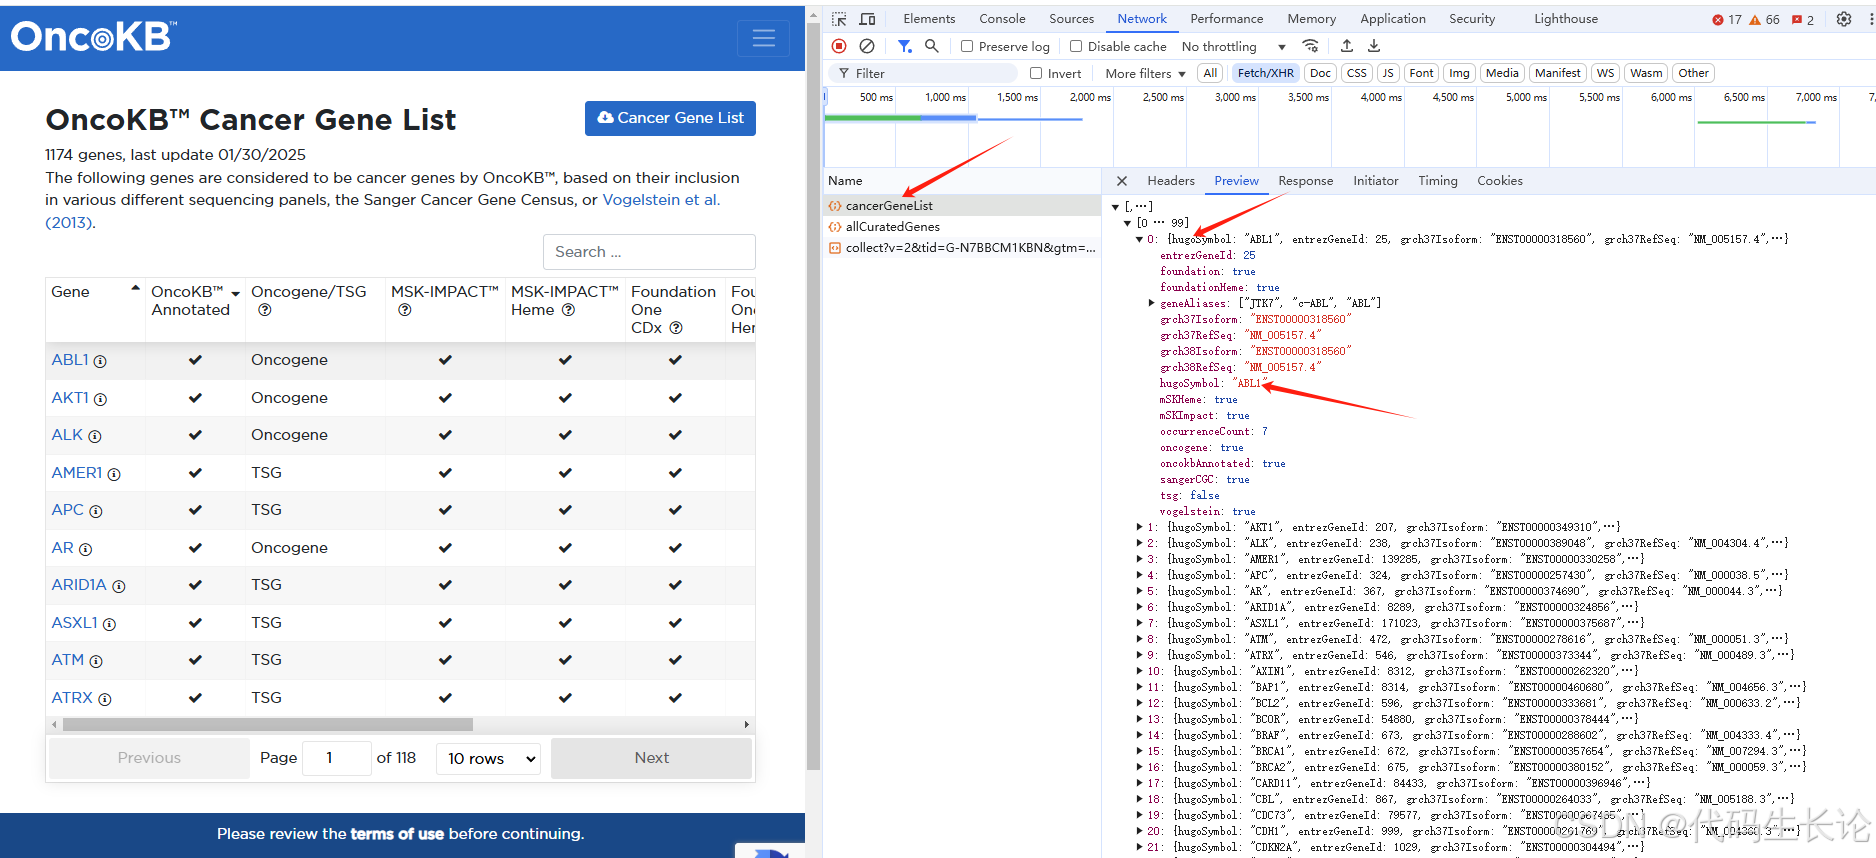Stop recording network log

(x=839, y=46)
